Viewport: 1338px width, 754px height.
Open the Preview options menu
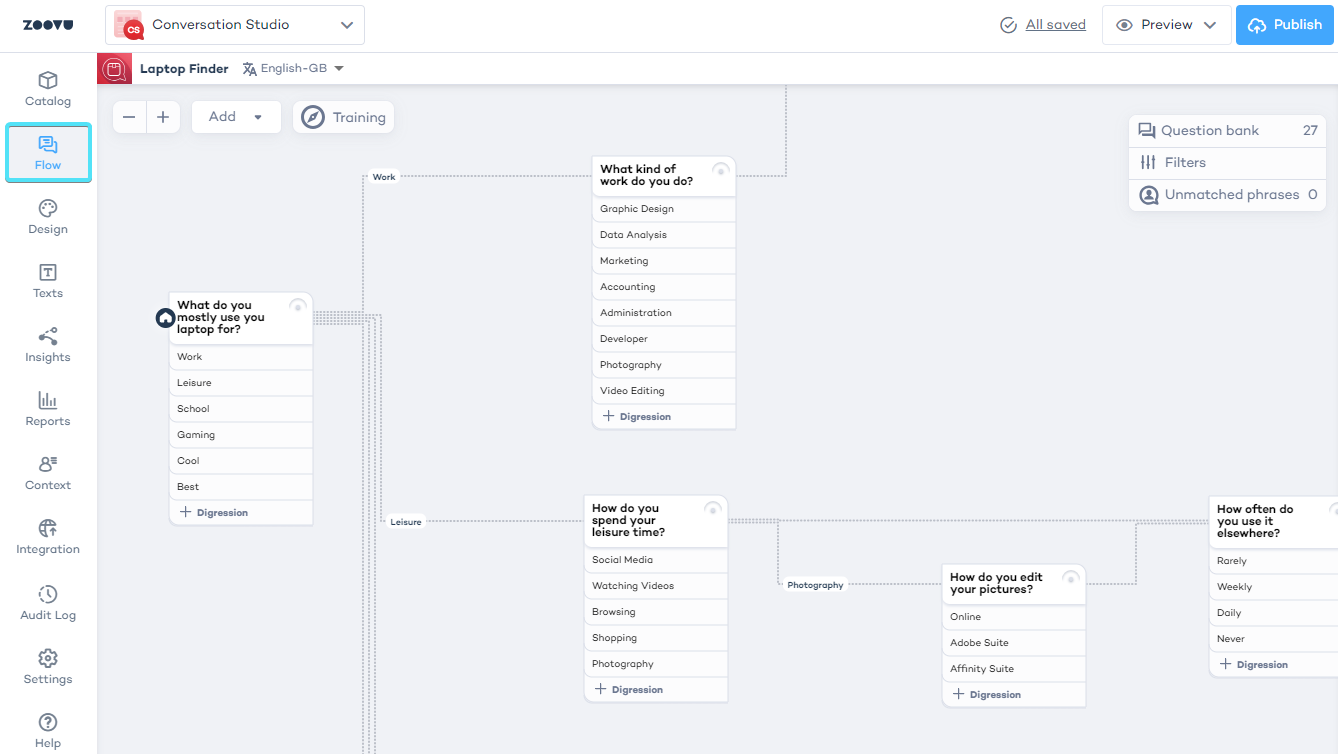click(1166, 25)
